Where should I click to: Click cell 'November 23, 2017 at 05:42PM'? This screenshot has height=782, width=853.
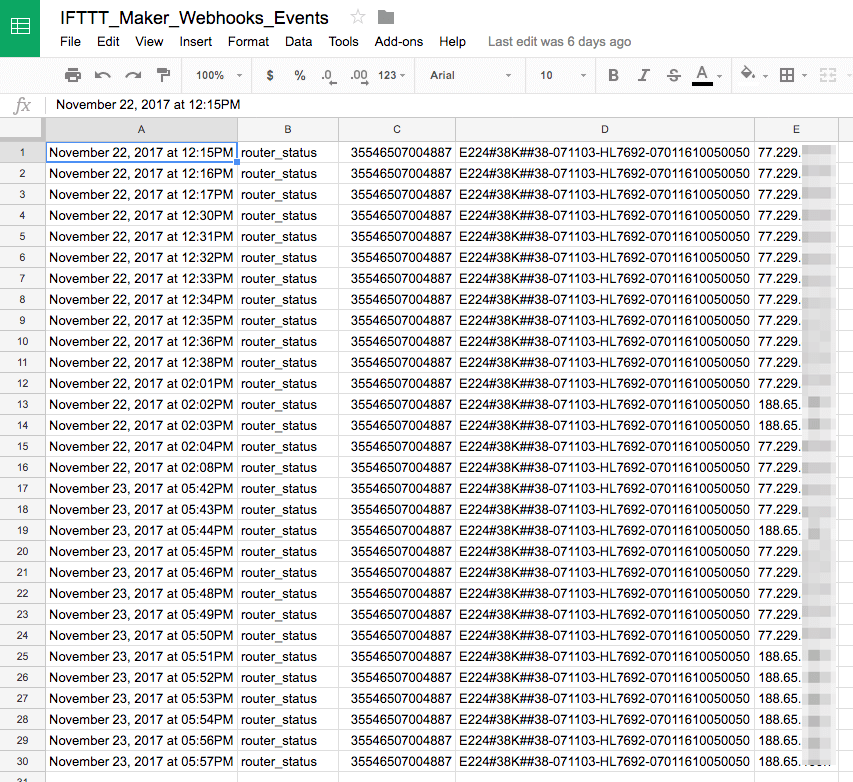(141, 489)
